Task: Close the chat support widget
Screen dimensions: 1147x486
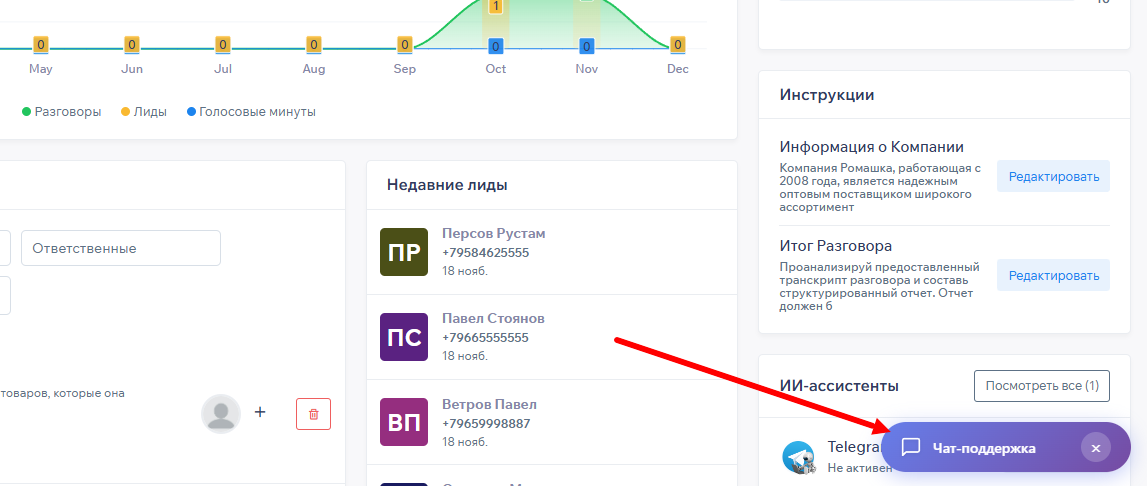Action: (1095, 448)
